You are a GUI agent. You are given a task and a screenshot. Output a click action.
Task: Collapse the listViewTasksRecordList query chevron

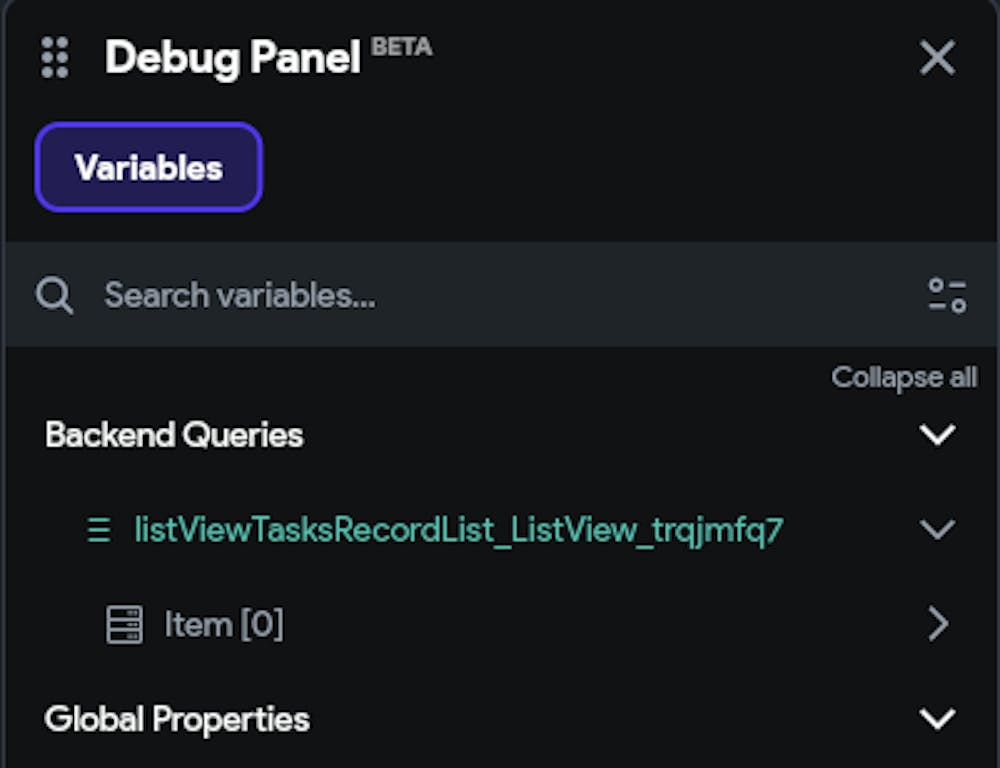click(937, 530)
